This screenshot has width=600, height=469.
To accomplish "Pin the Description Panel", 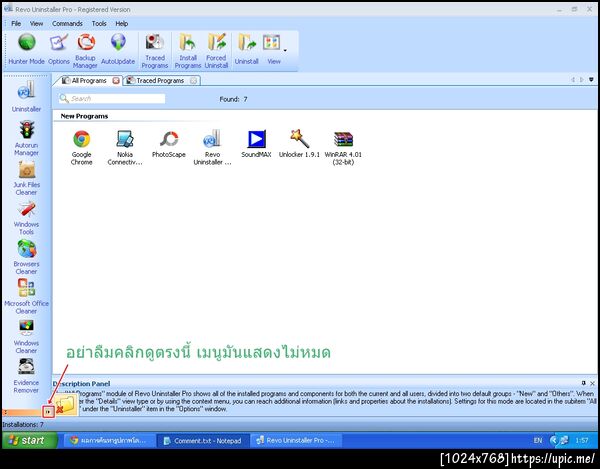I will tap(584, 383).
